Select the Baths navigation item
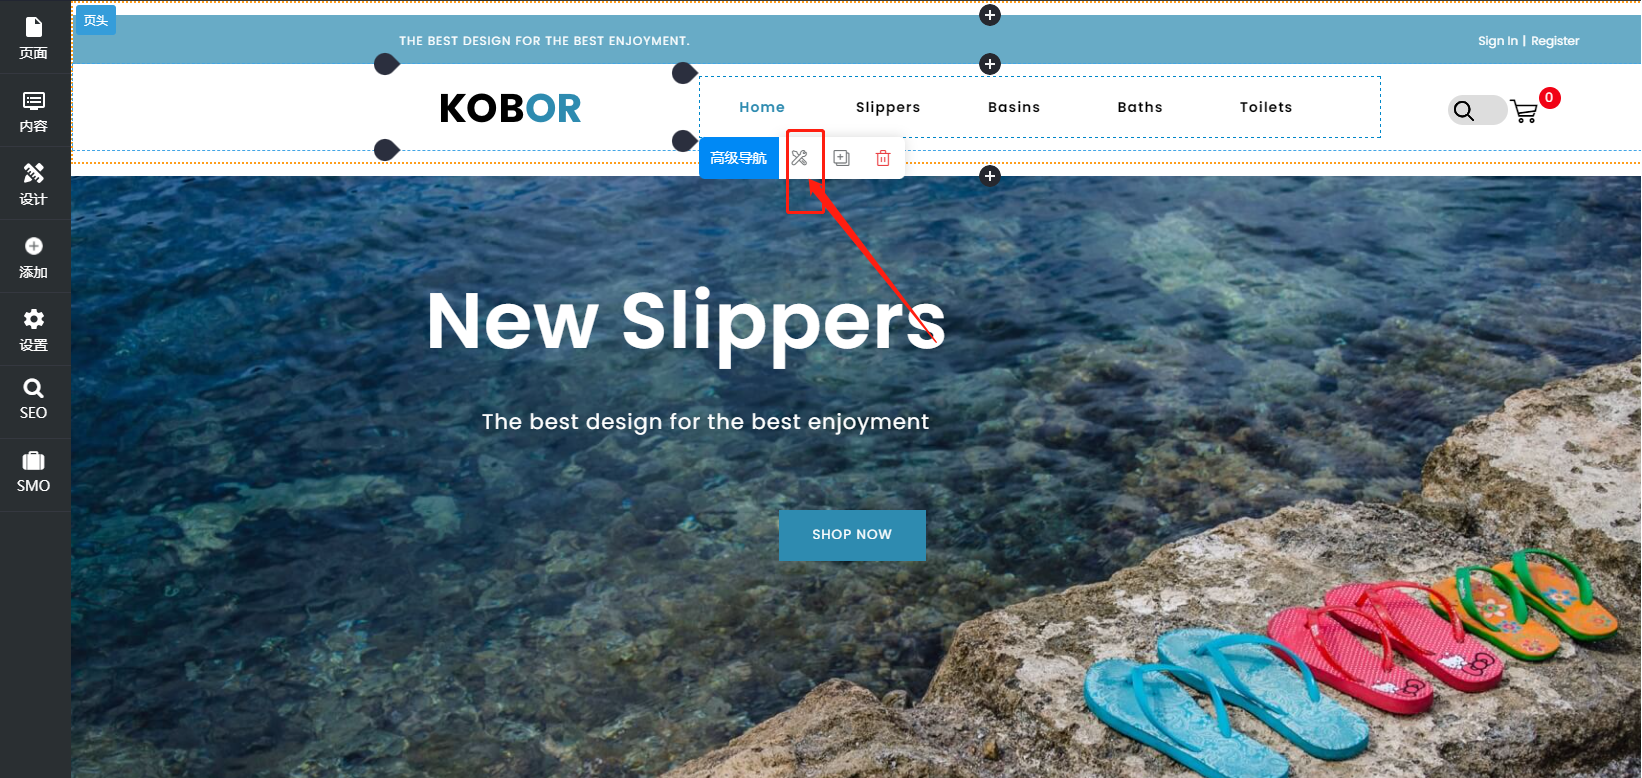This screenshot has width=1642, height=778. [1140, 107]
